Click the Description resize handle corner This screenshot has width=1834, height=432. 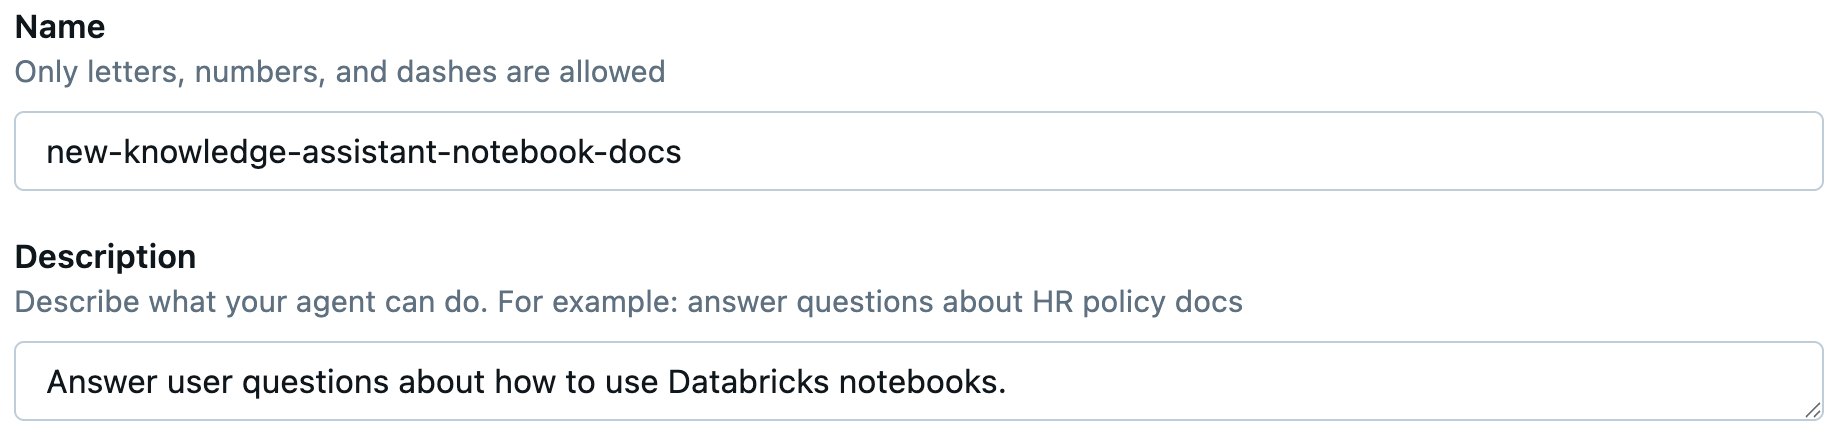click(x=1811, y=409)
